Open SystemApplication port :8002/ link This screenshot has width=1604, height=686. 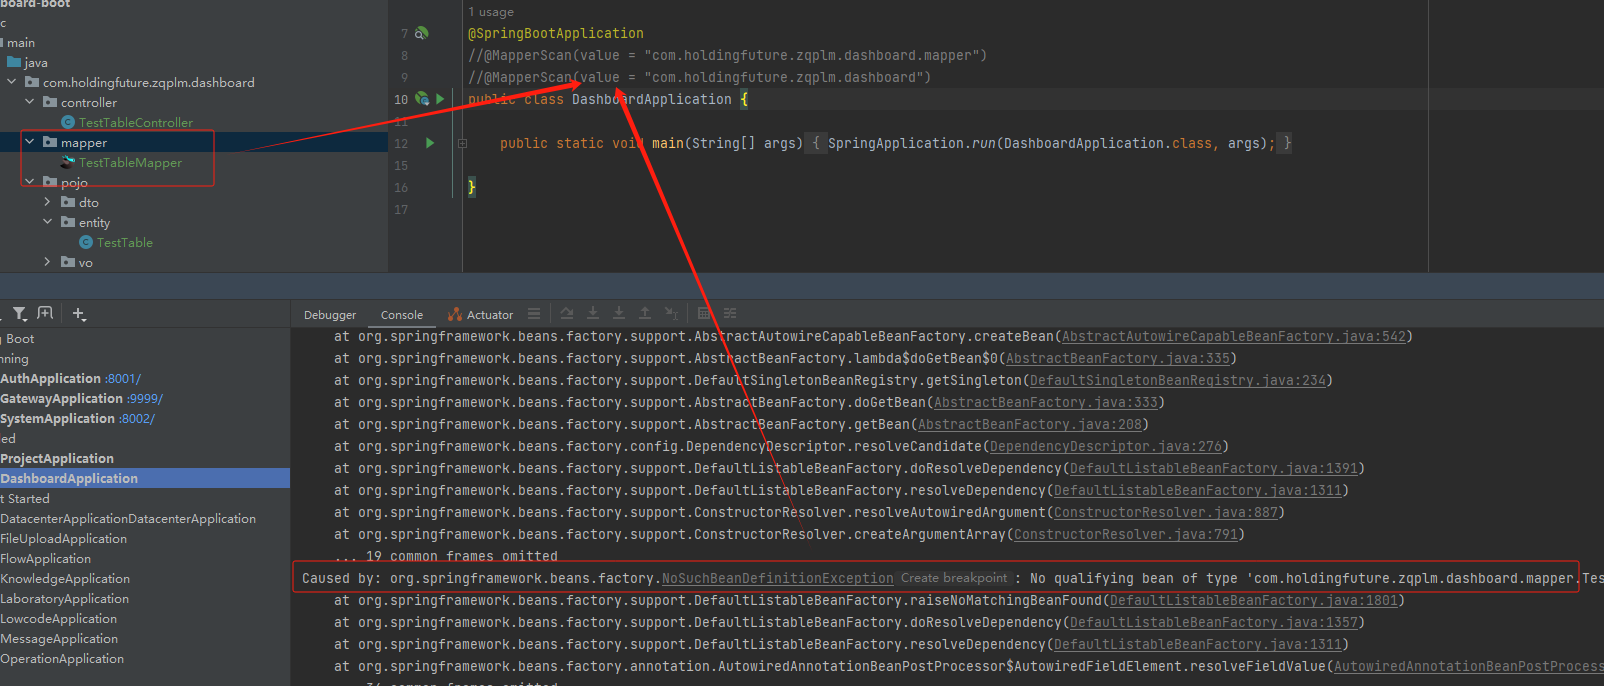[x=137, y=418]
